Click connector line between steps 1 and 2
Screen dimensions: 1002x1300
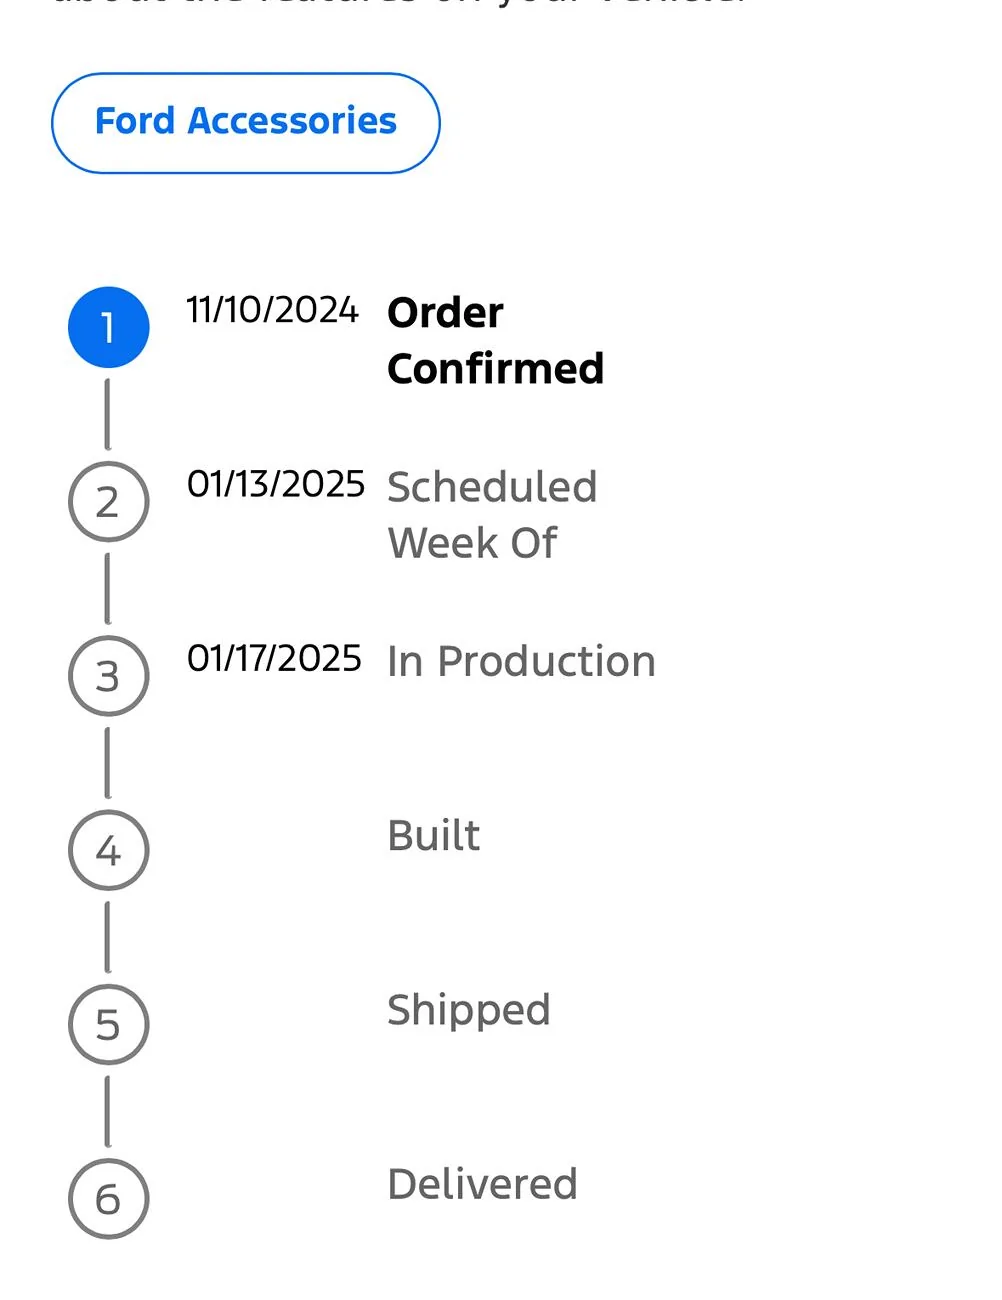[108, 414]
